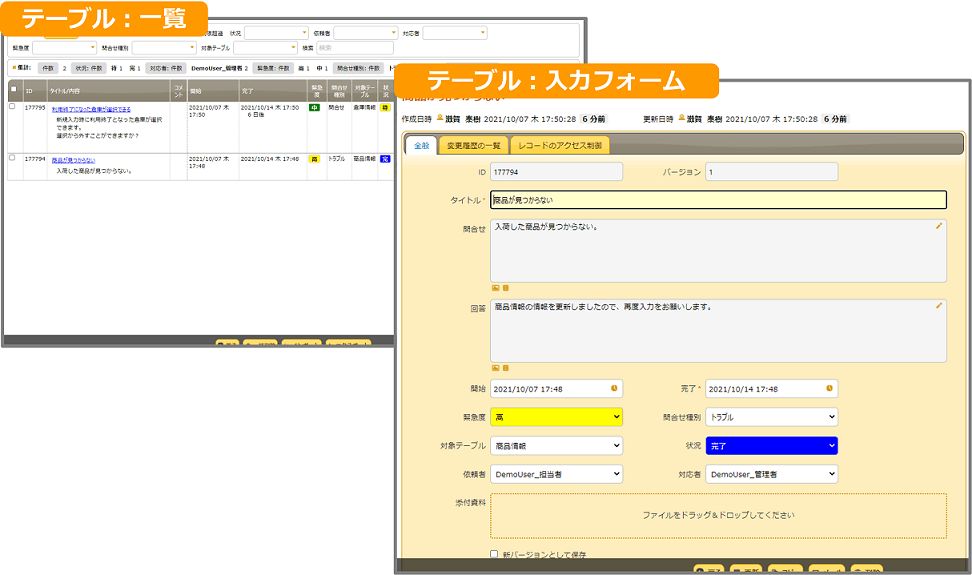Click the 入荷した商品が見つからない。 text in the list row
Viewport: 972px width, 575px height.
tap(94, 171)
